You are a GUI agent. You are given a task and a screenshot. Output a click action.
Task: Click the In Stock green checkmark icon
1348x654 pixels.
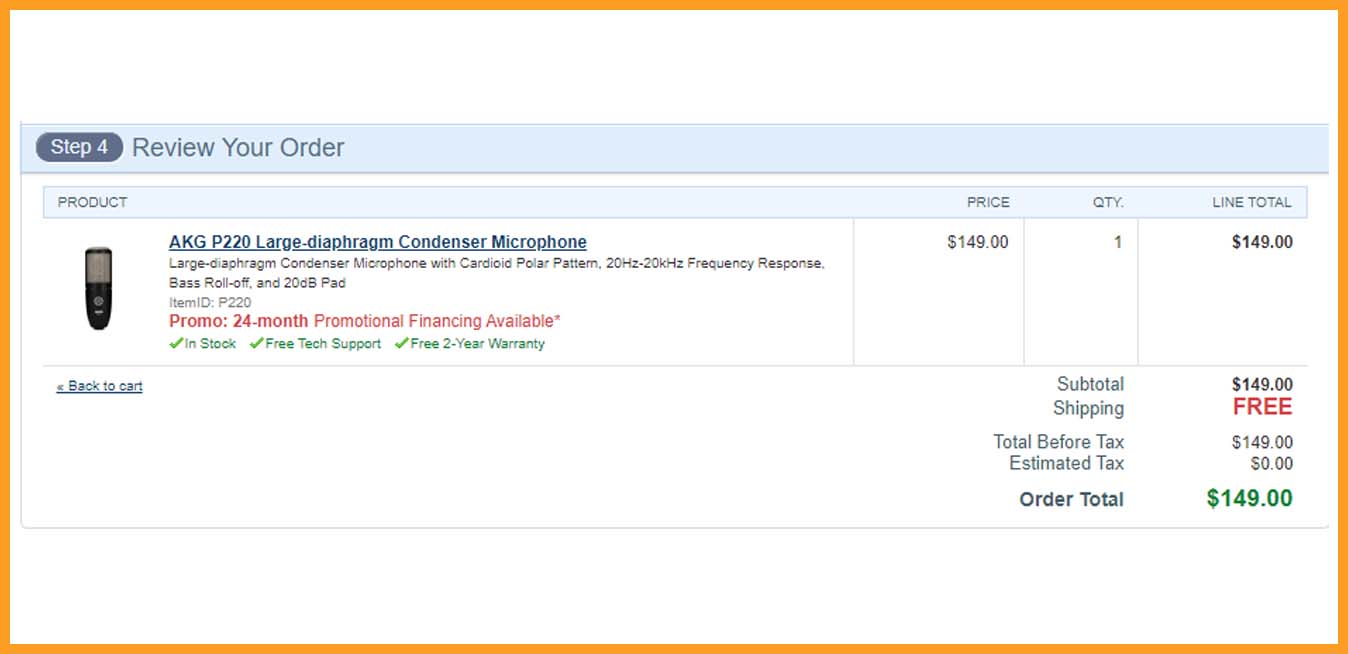pos(176,343)
